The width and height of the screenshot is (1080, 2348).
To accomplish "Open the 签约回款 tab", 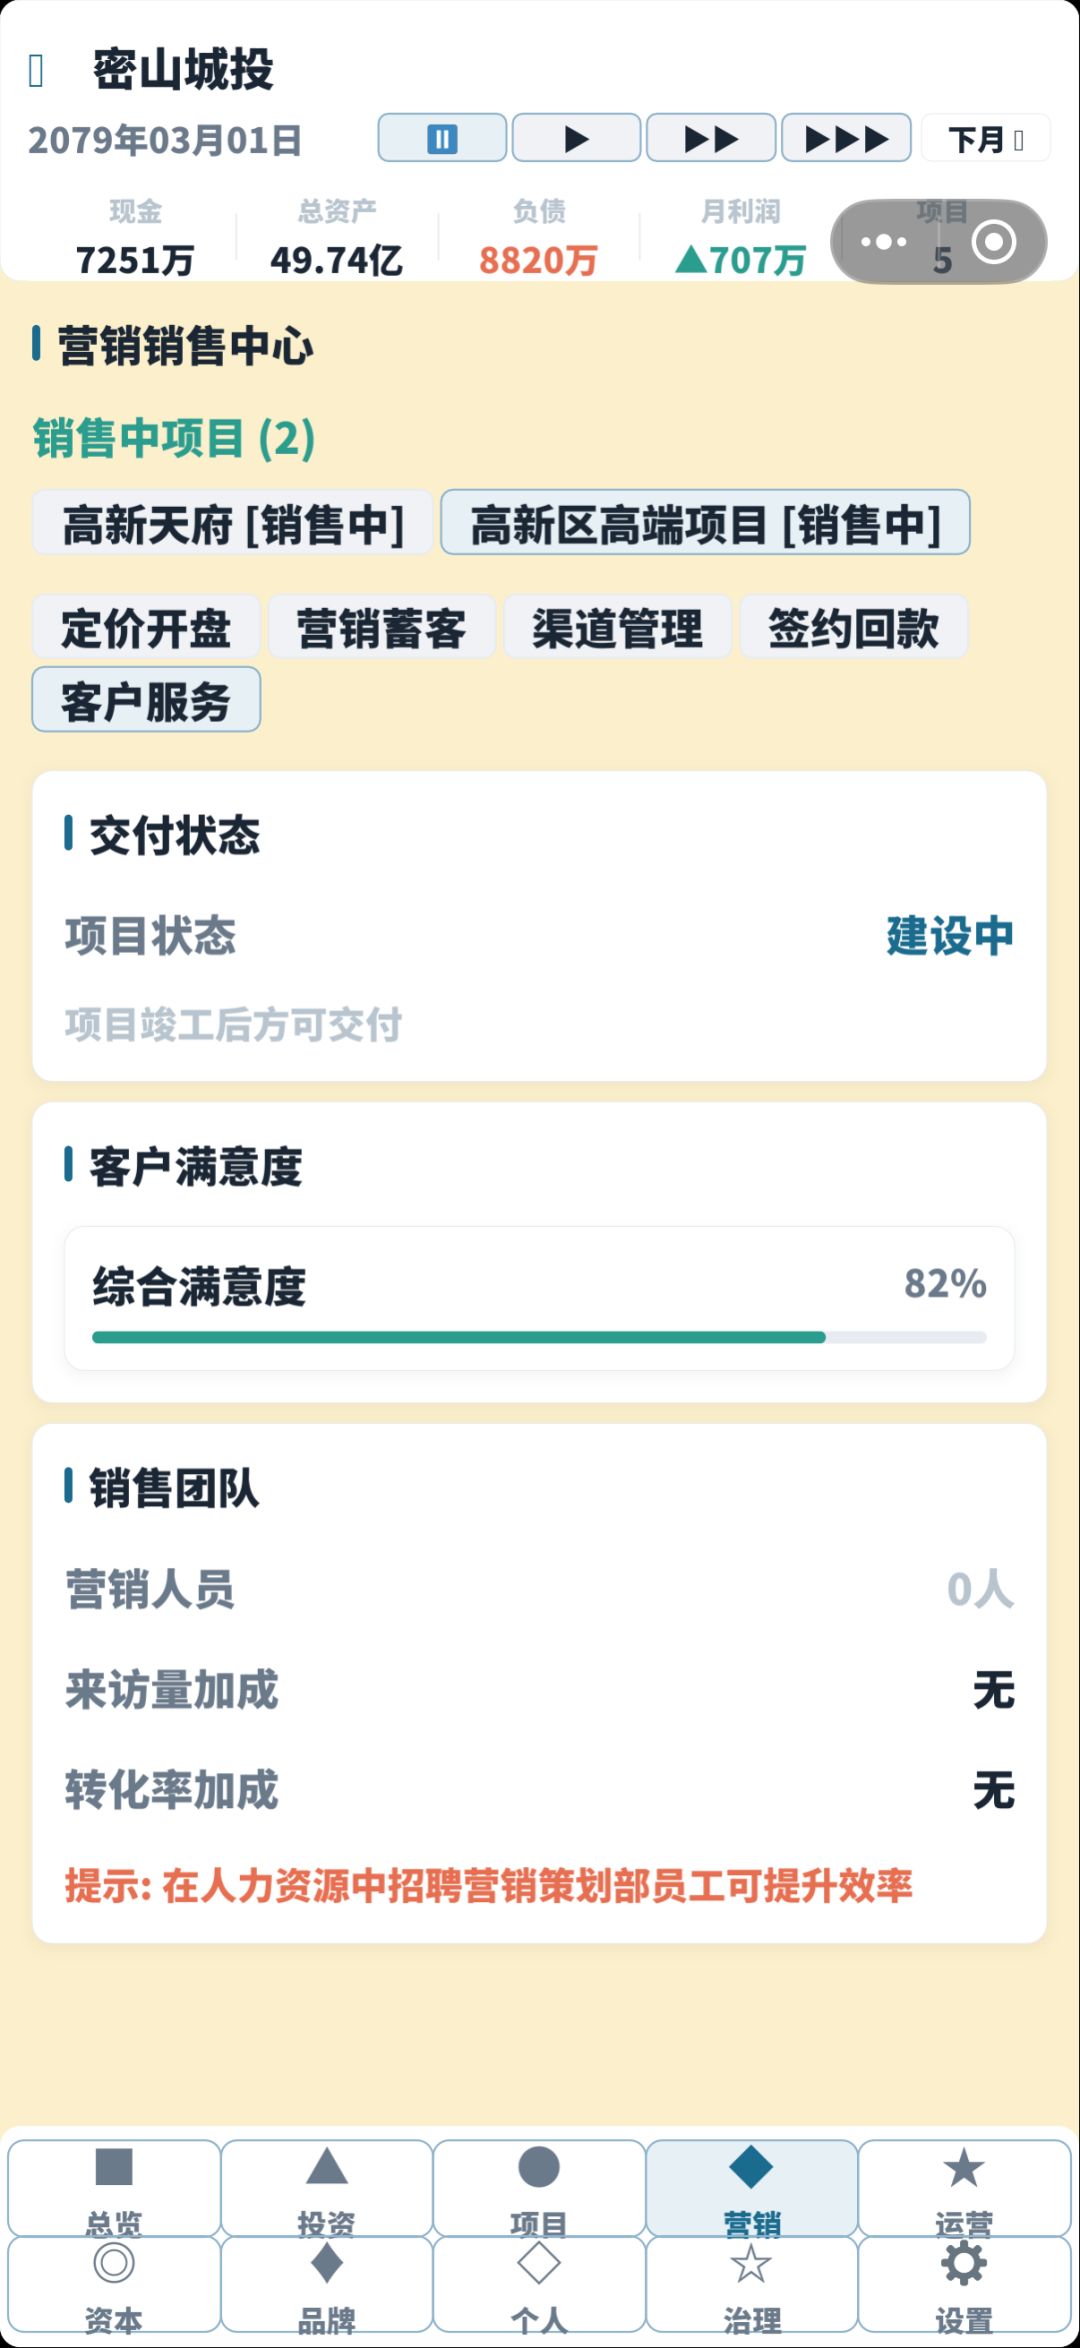I will coord(854,627).
